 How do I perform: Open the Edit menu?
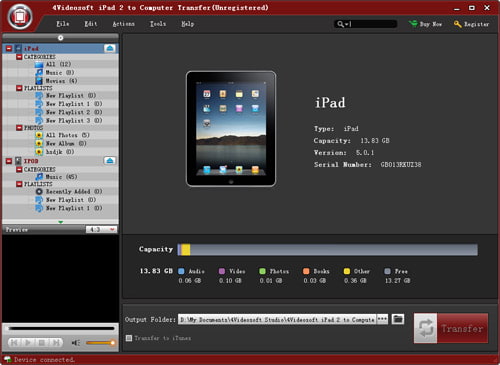[91, 24]
